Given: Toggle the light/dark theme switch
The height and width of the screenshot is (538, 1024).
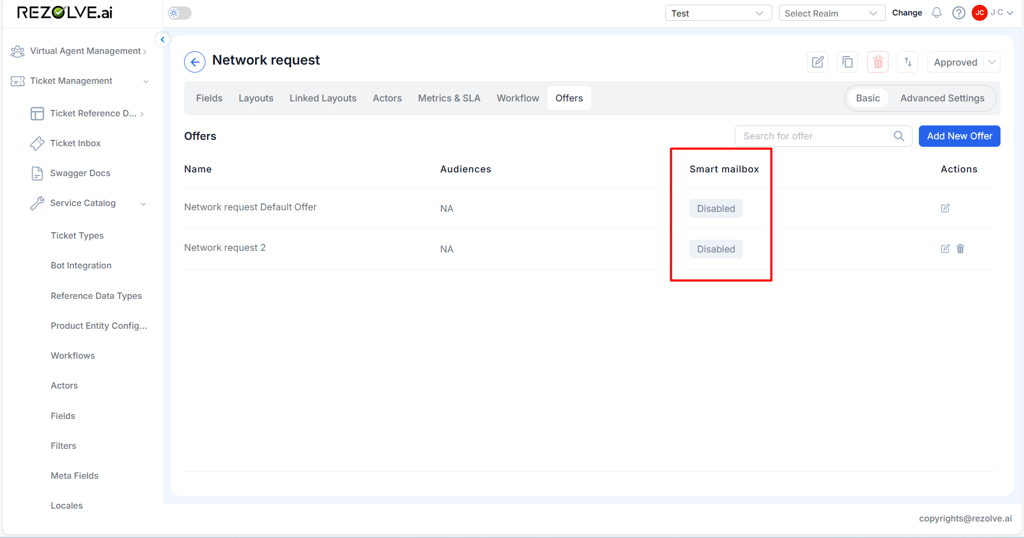Looking at the screenshot, I should 180,13.
